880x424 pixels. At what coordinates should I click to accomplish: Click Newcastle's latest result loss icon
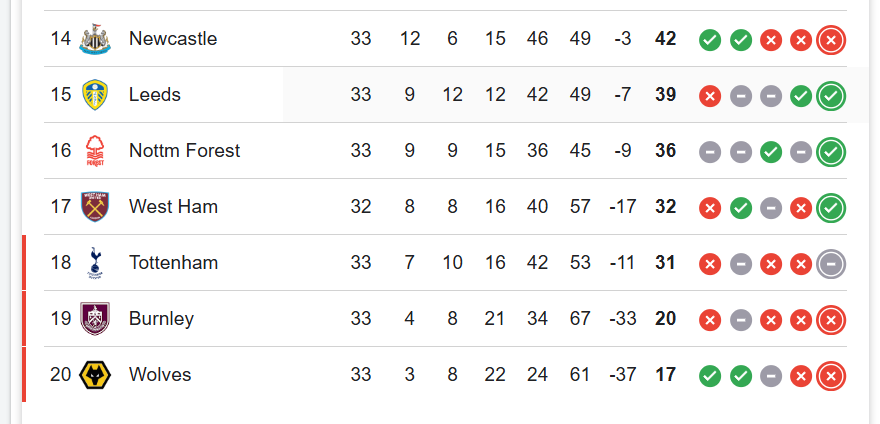pos(831,40)
